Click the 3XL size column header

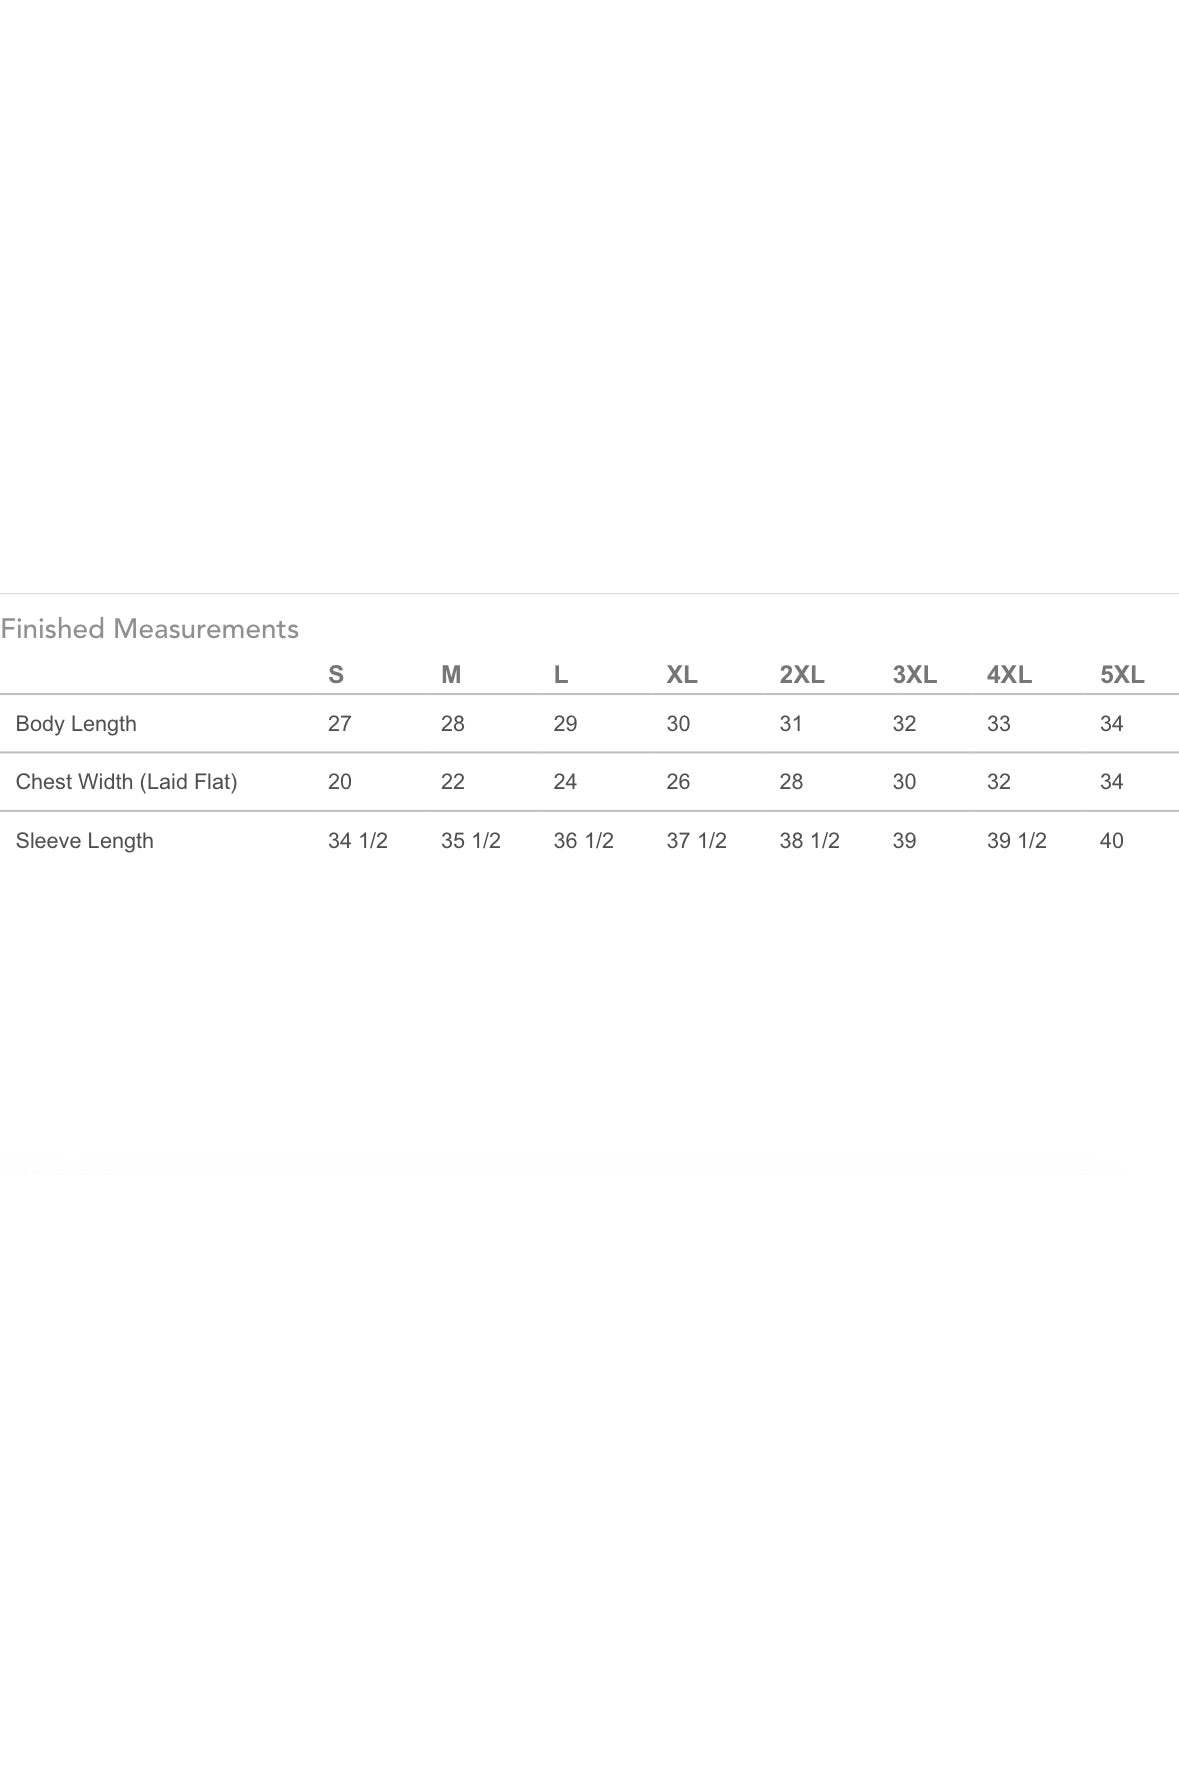pyautogui.click(x=915, y=675)
